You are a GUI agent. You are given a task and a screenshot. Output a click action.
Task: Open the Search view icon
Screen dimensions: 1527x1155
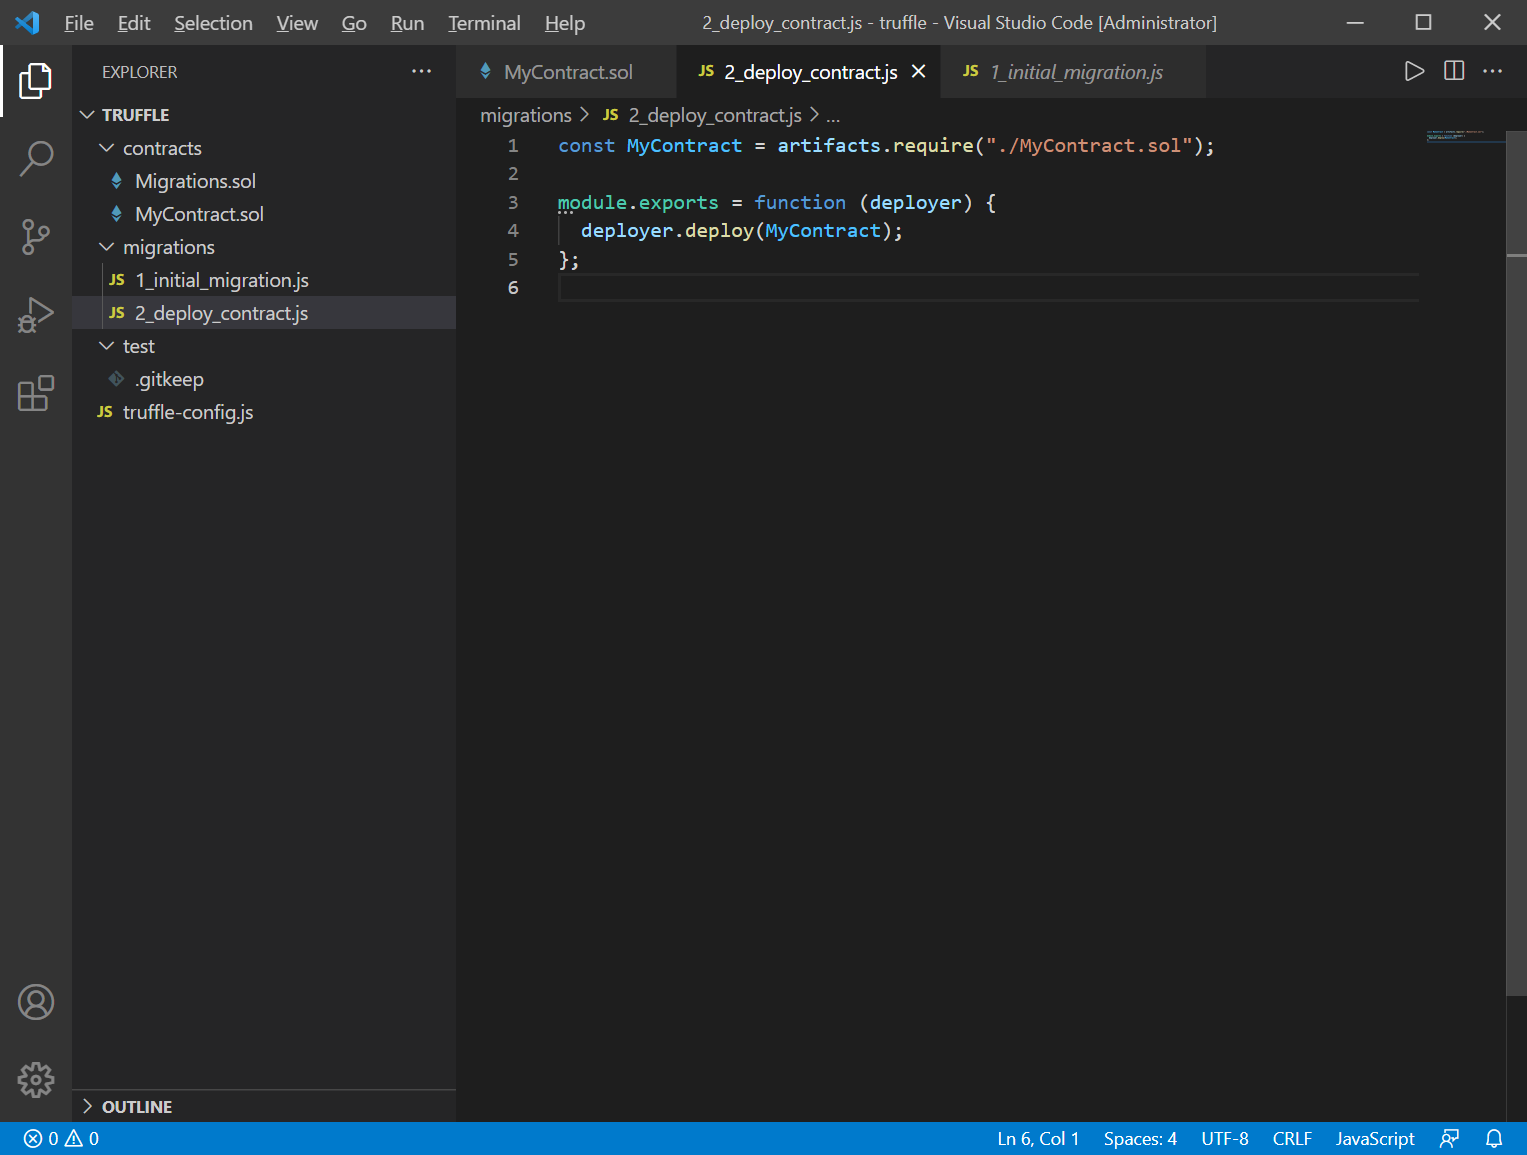[x=36, y=159]
